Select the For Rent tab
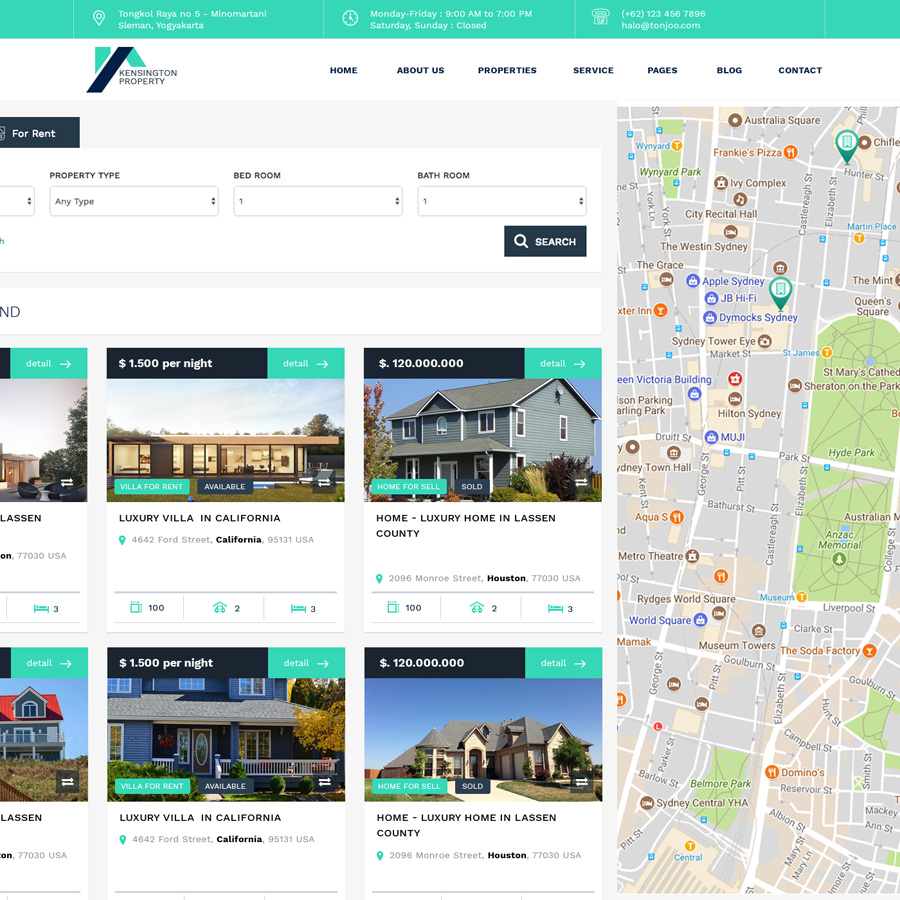This screenshot has width=900, height=900. [38, 133]
